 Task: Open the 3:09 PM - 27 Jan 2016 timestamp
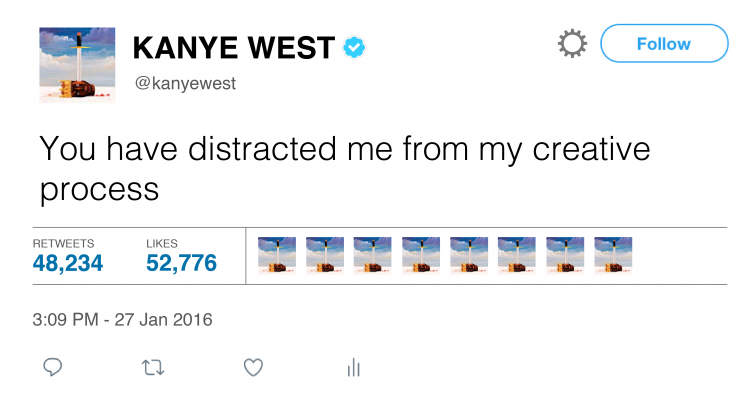click(x=122, y=319)
